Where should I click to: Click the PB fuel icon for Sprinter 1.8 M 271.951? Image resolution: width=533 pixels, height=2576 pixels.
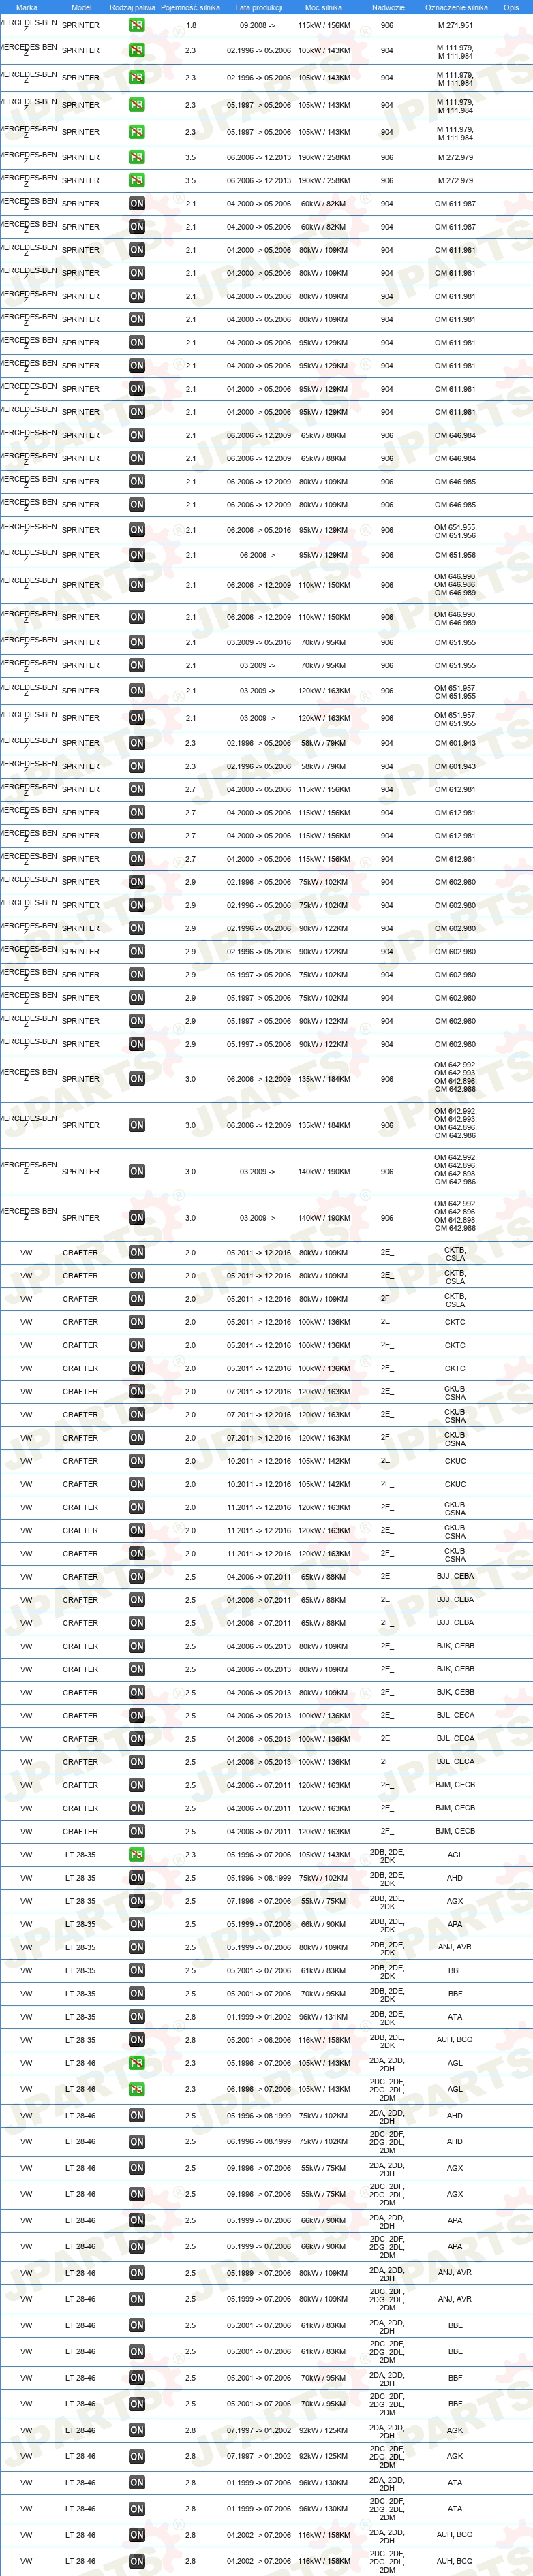tap(137, 25)
